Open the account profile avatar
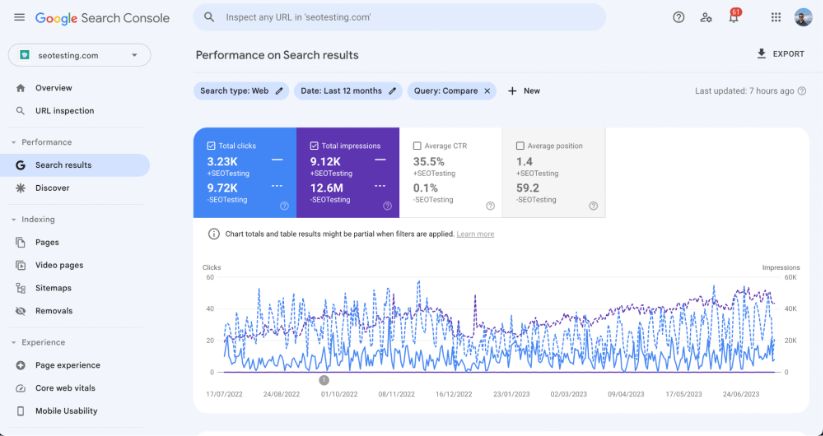Screen dimensions: 823x436 click(803, 17)
